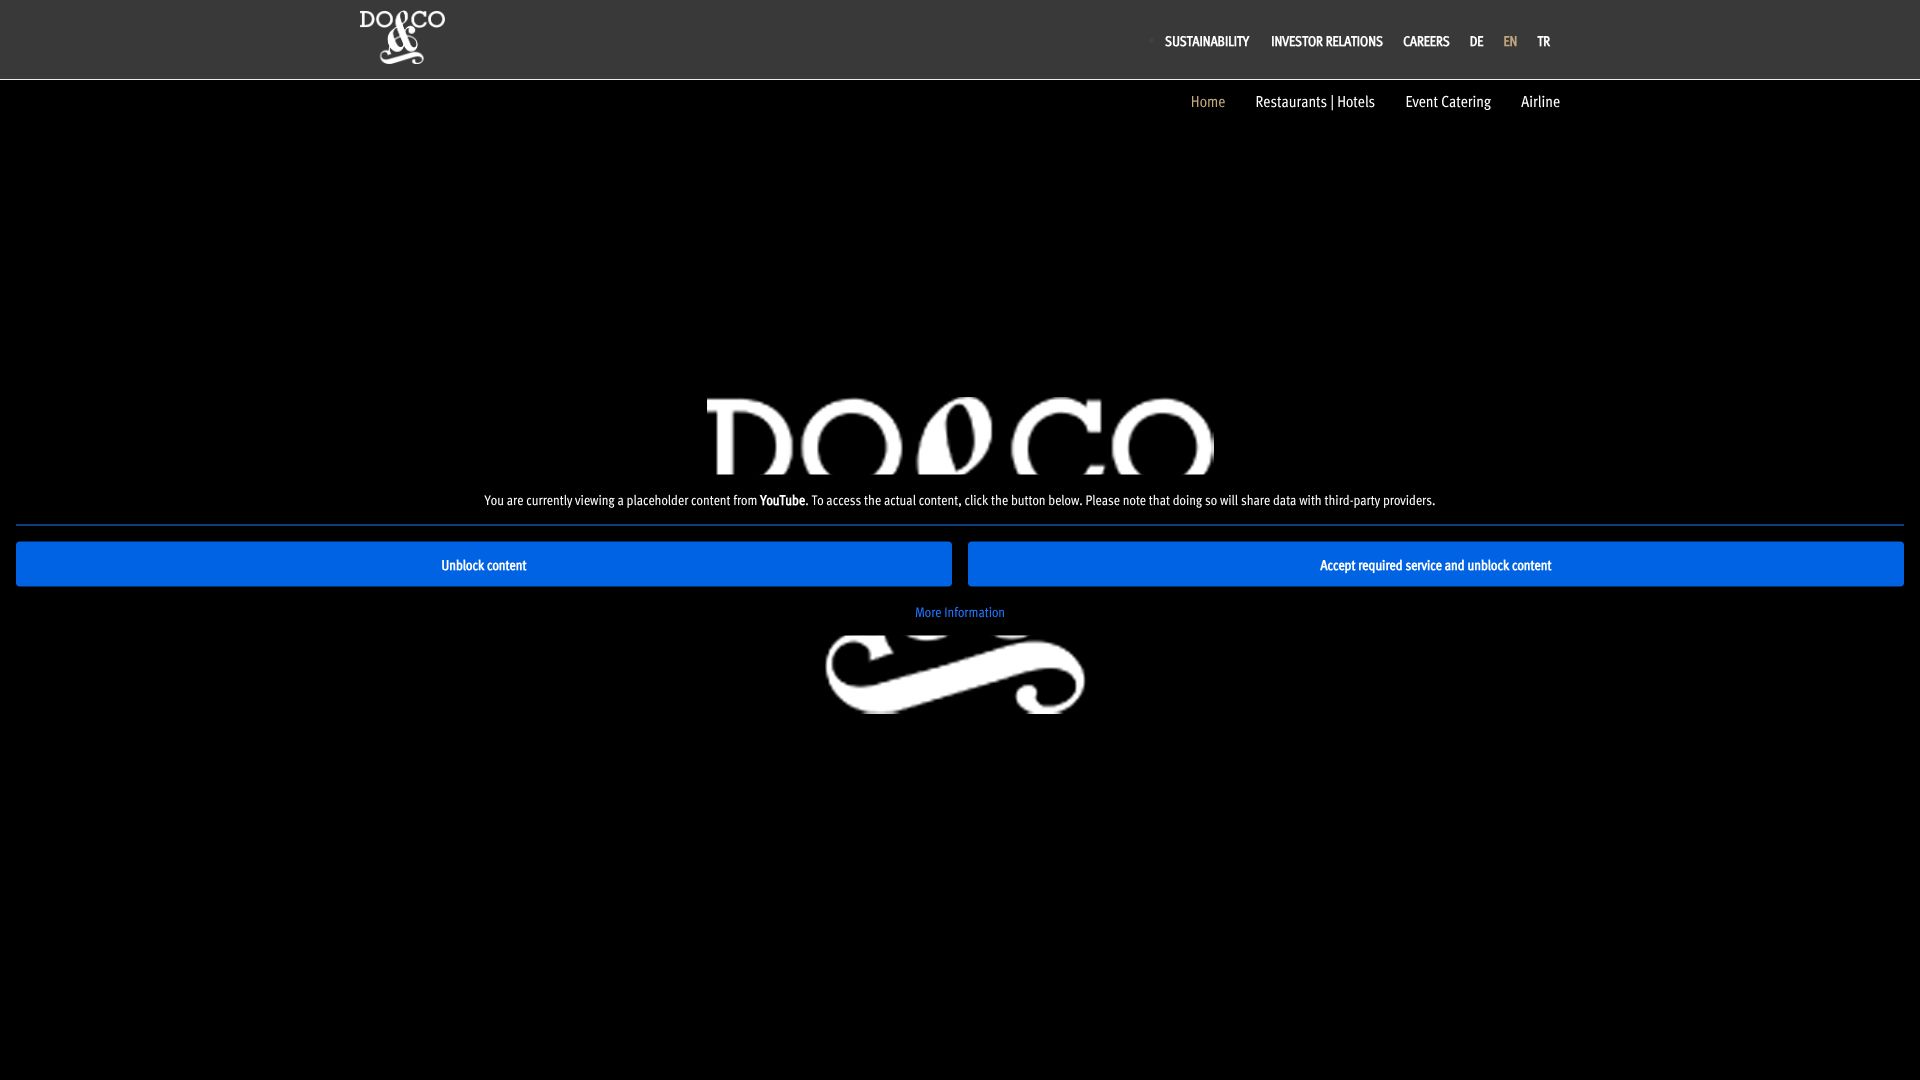The width and height of the screenshot is (1920, 1080).
Task: Accept required service and unblock content
Action: [x=1436, y=565]
